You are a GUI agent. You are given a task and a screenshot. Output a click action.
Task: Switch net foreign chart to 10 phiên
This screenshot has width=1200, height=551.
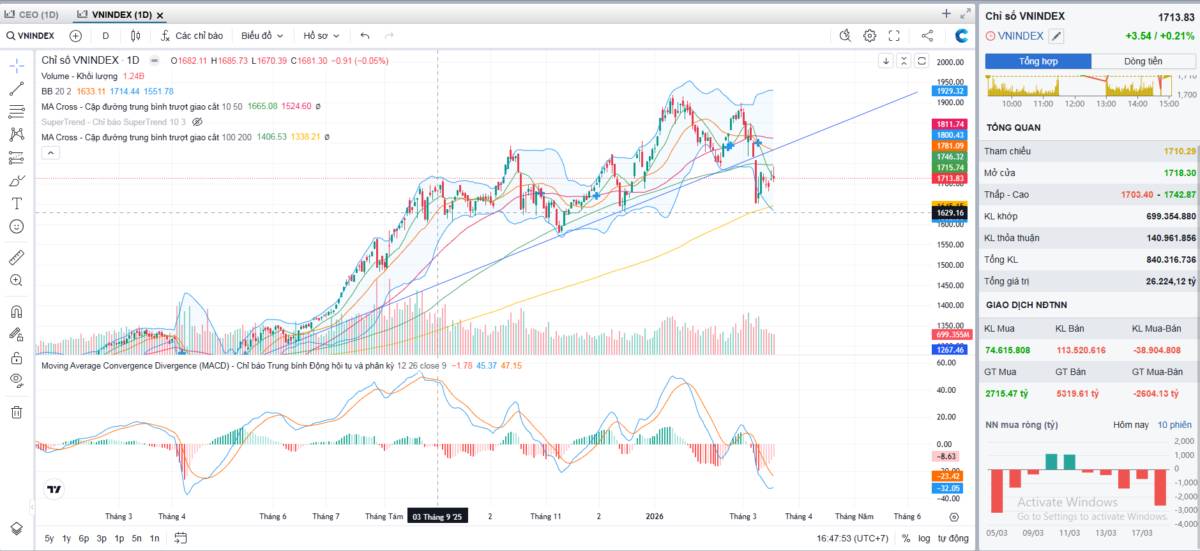pos(1175,425)
